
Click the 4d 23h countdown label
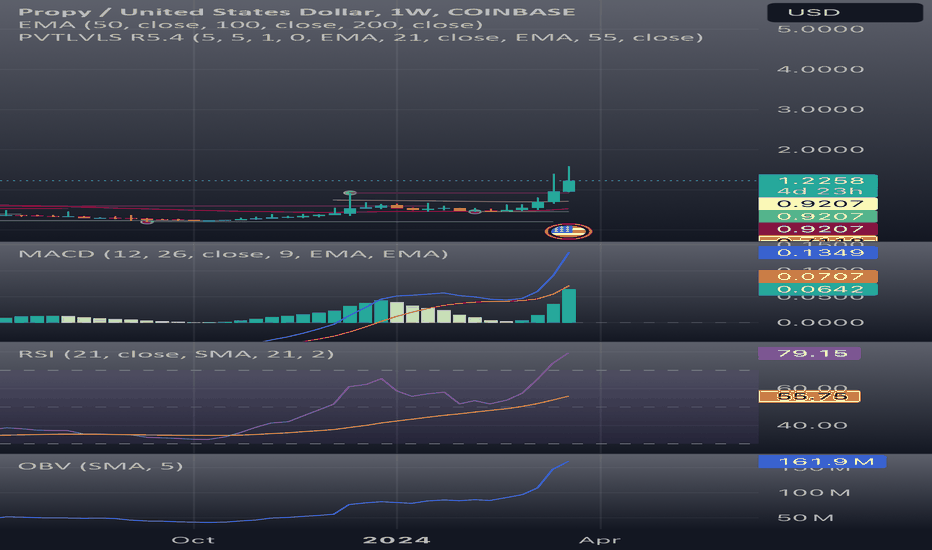click(818, 191)
